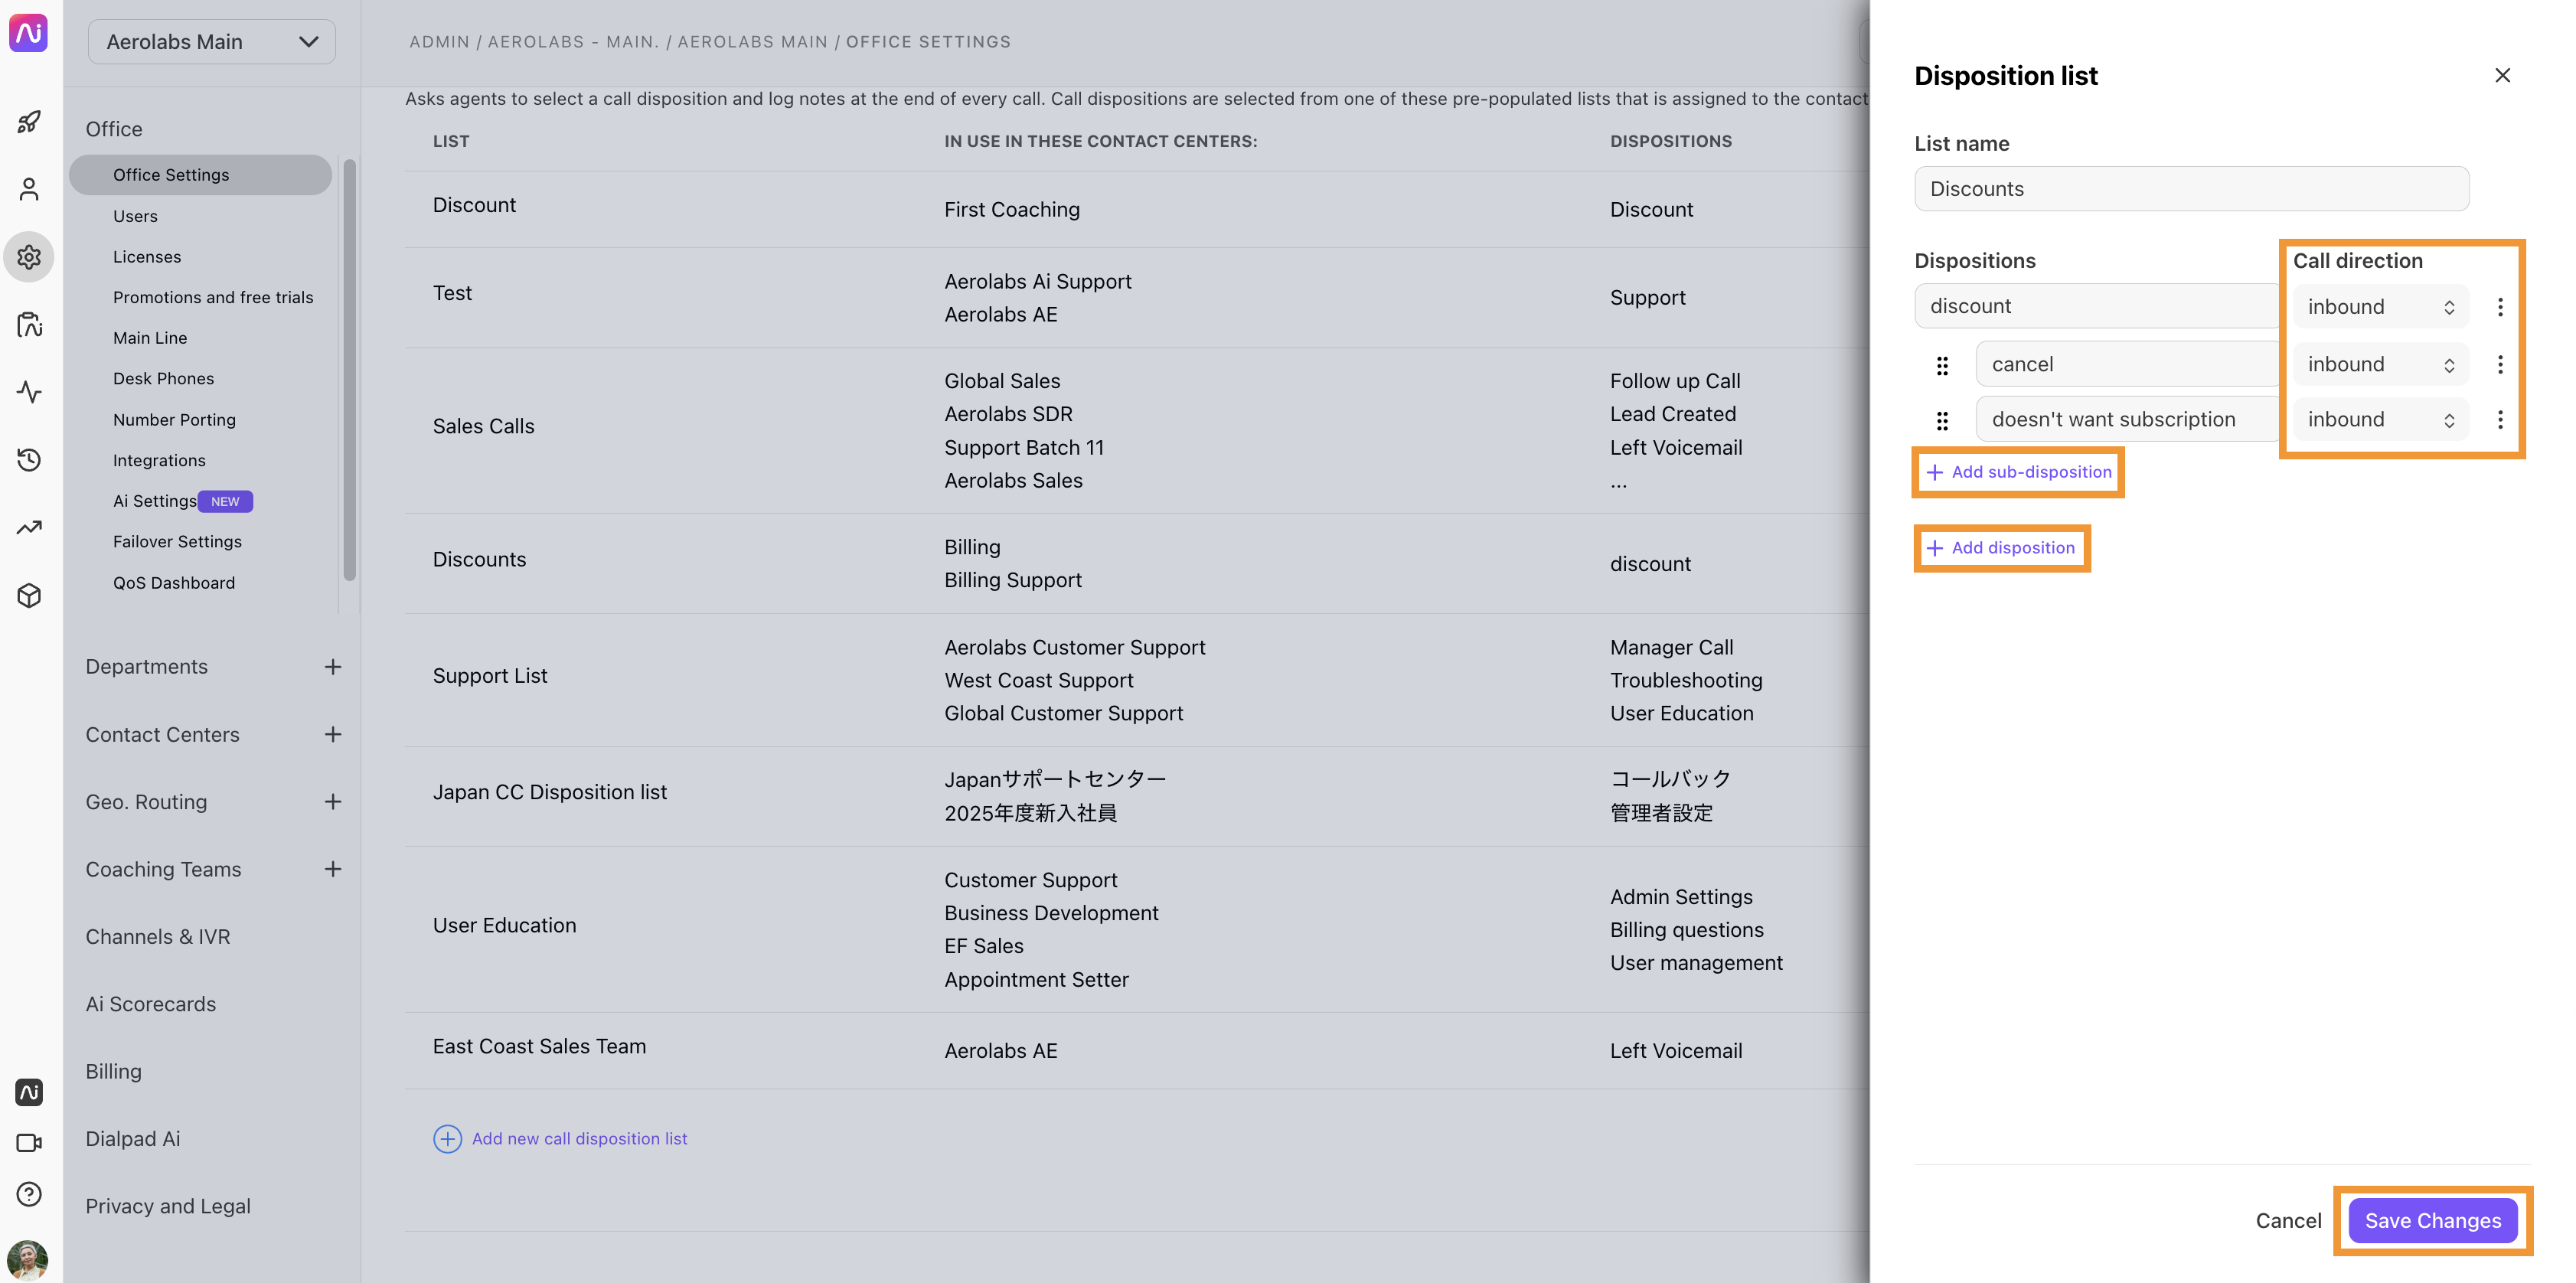
Task: Click the Office Settings menu item
Action: point(171,174)
